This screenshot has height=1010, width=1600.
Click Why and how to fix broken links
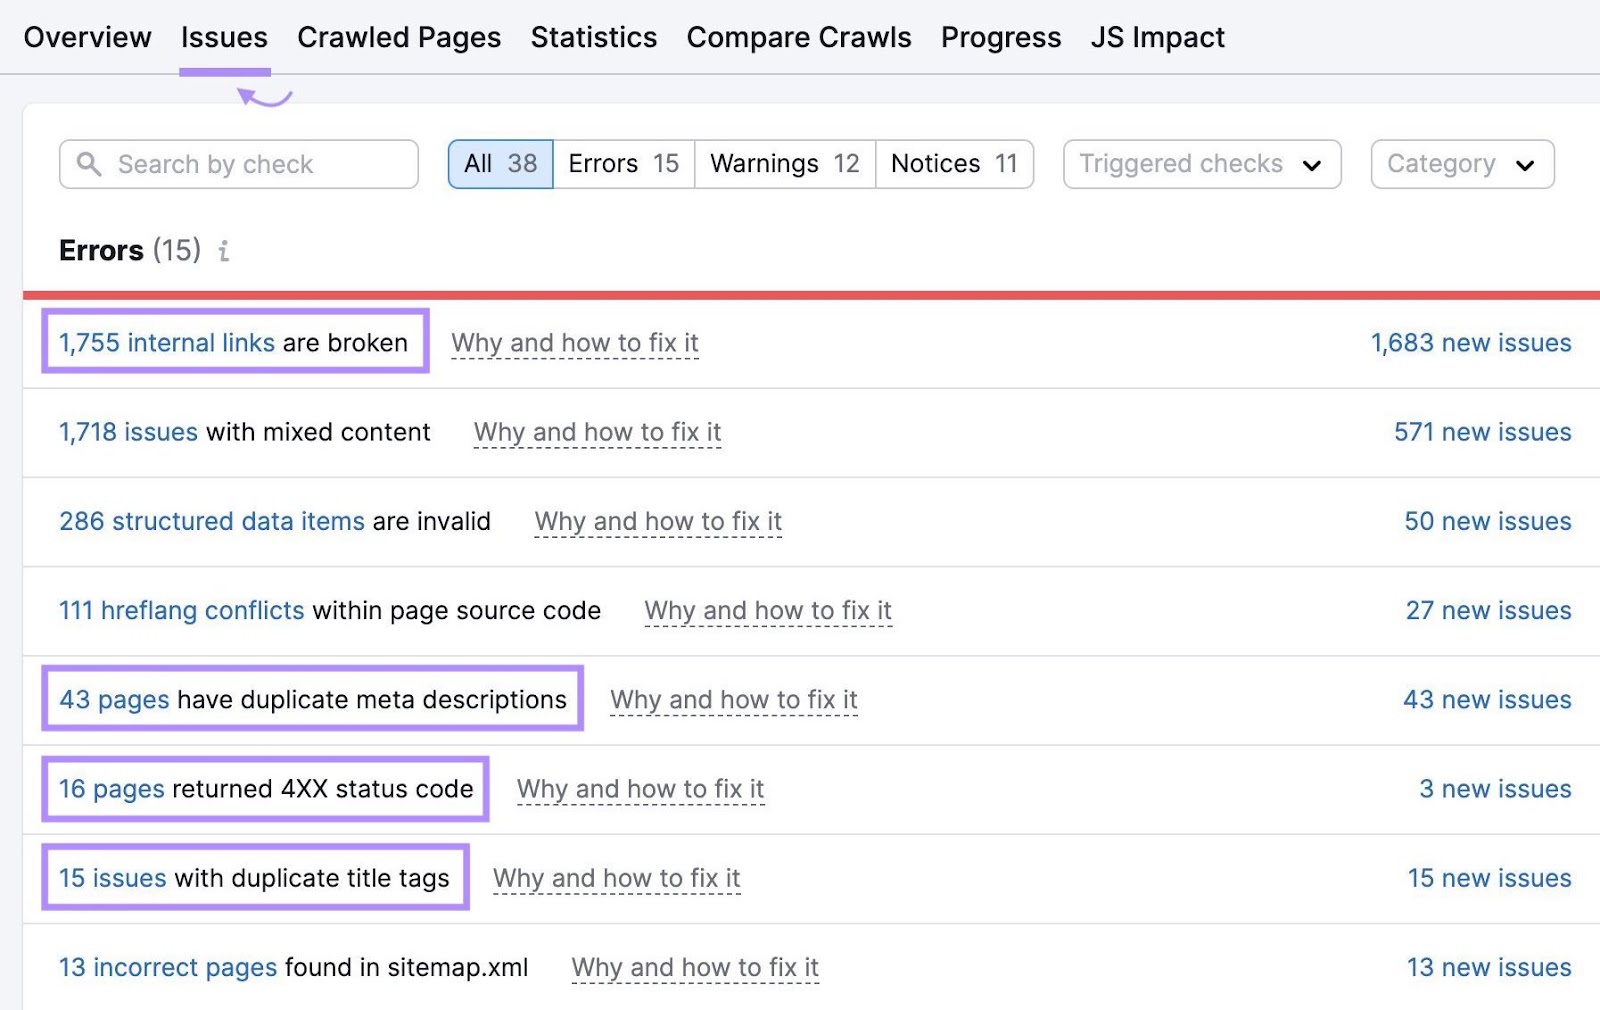[x=575, y=343]
